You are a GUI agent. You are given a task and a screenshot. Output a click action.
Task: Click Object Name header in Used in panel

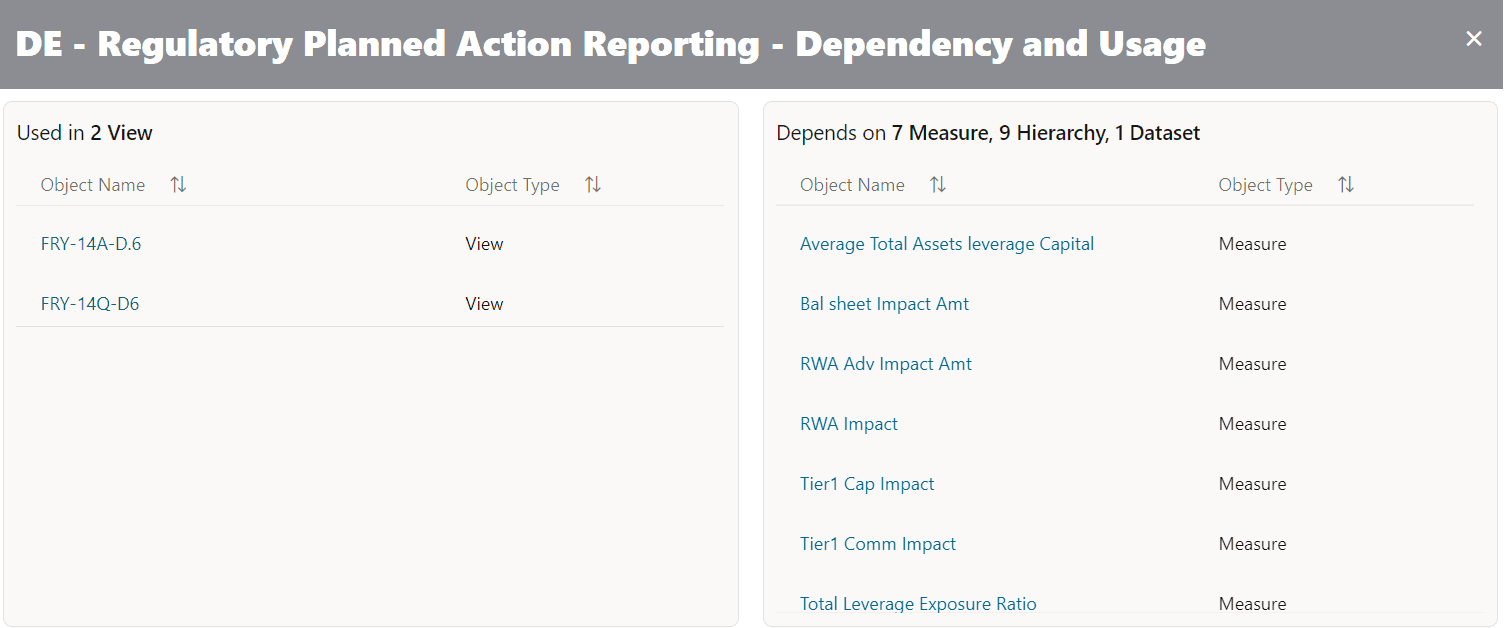click(x=93, y=185)
